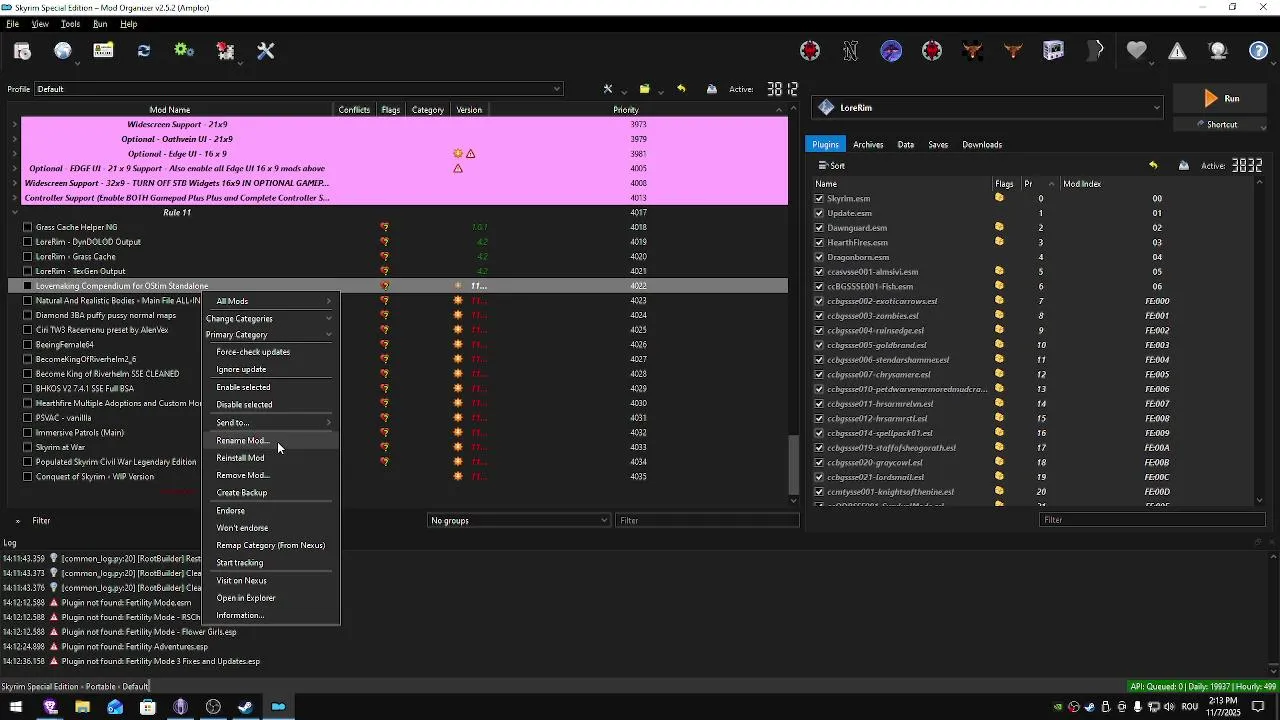
Task: Switch to the Archives tab
Action: pos(868,145)
